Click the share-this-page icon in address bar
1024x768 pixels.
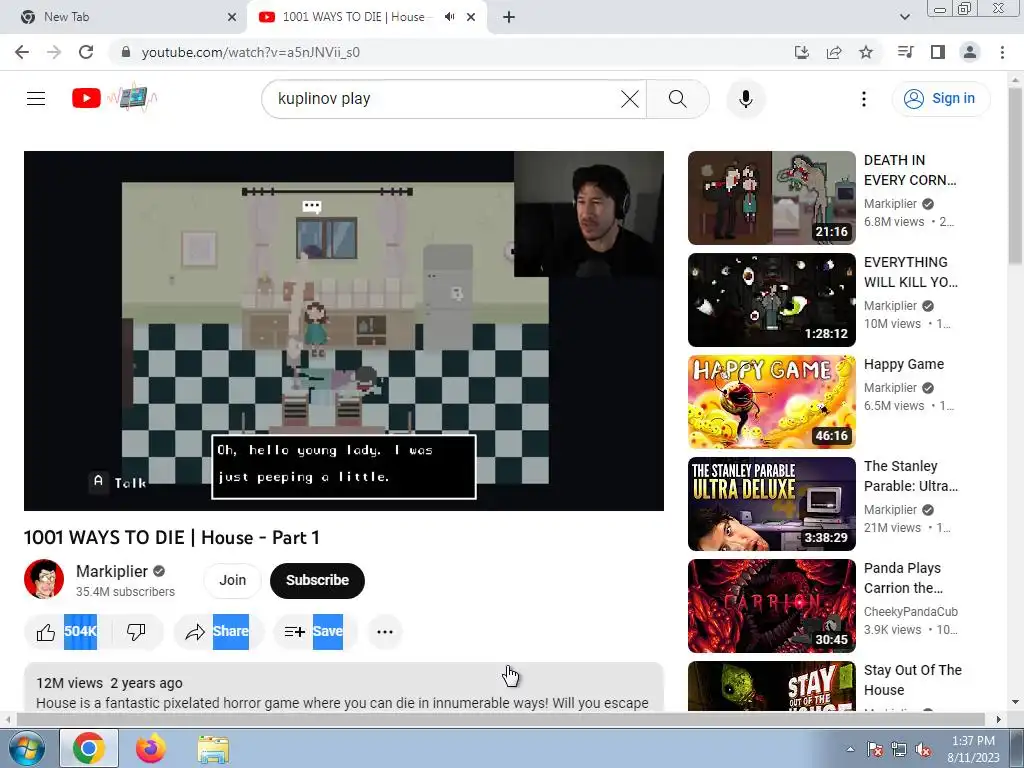tap(834, 52)
